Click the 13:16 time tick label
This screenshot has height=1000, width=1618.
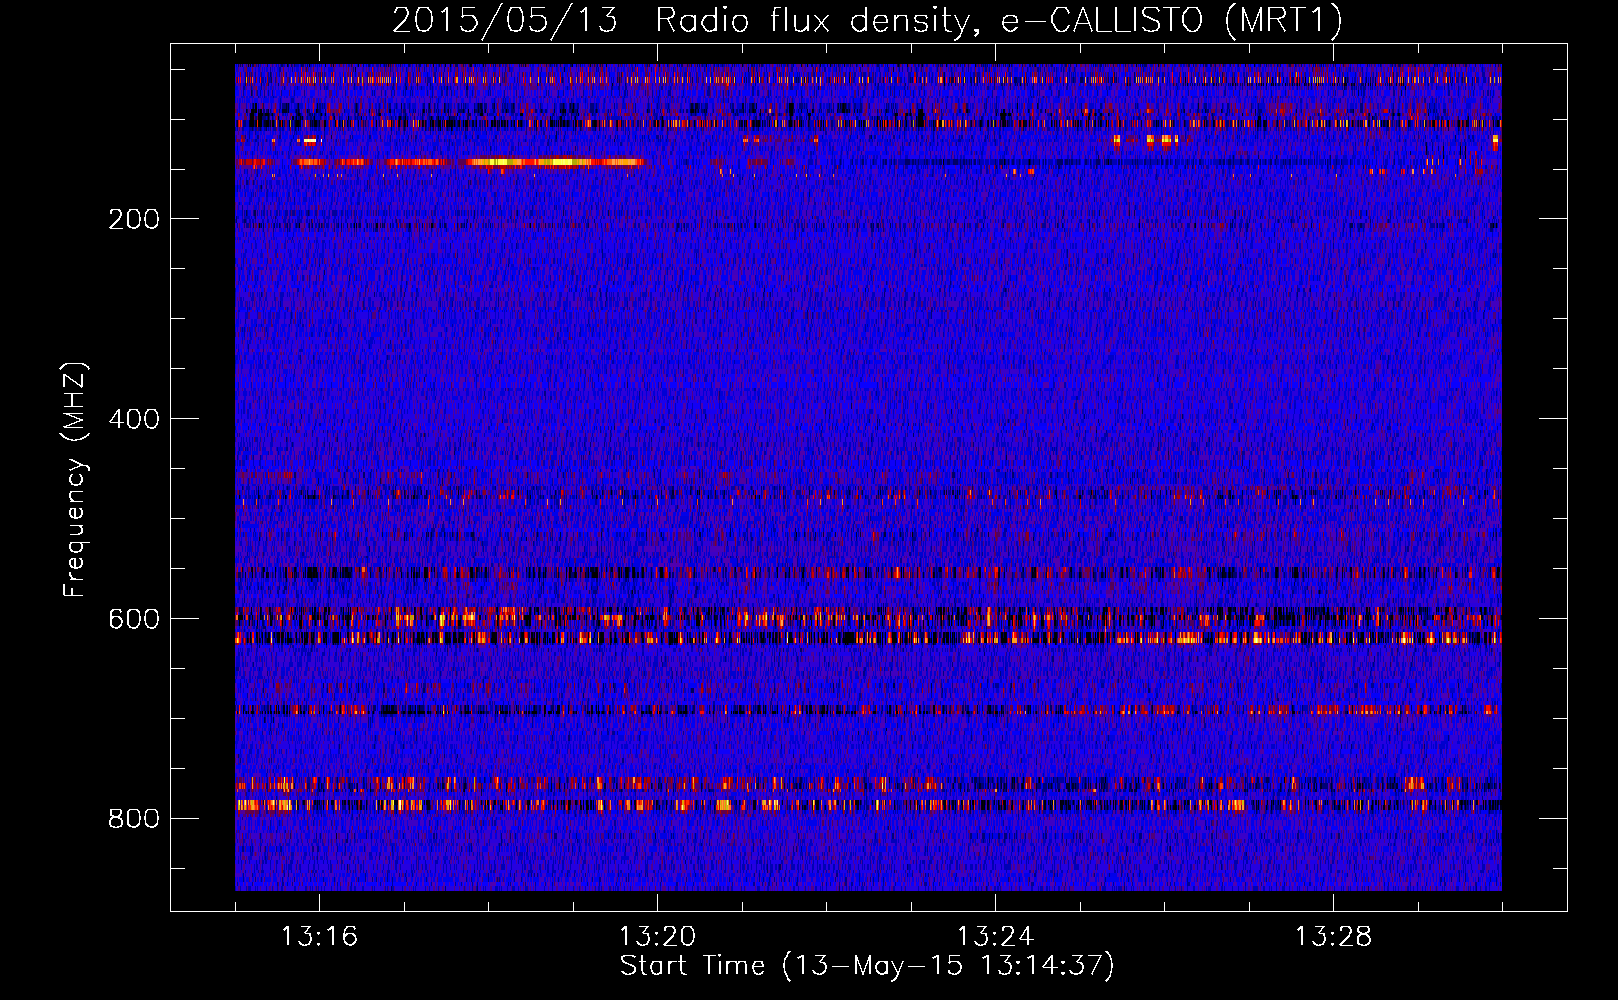tap(319, 937)
